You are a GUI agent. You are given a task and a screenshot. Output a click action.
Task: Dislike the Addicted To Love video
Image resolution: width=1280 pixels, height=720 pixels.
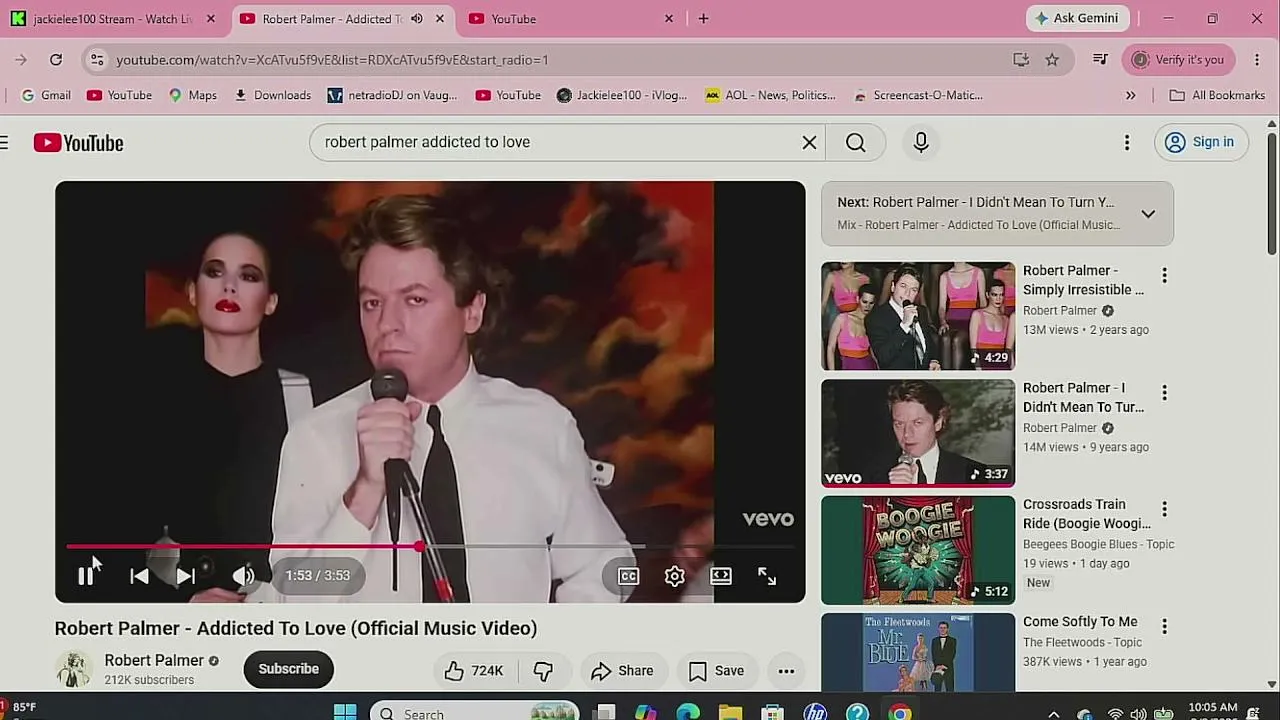(x=543, y=671)
